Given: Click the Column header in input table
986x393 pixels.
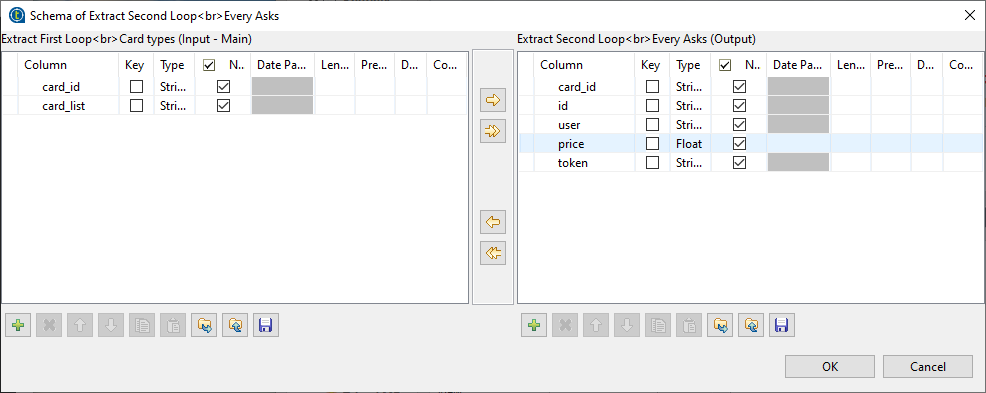Looking at the screenshot, I should 69,65.
